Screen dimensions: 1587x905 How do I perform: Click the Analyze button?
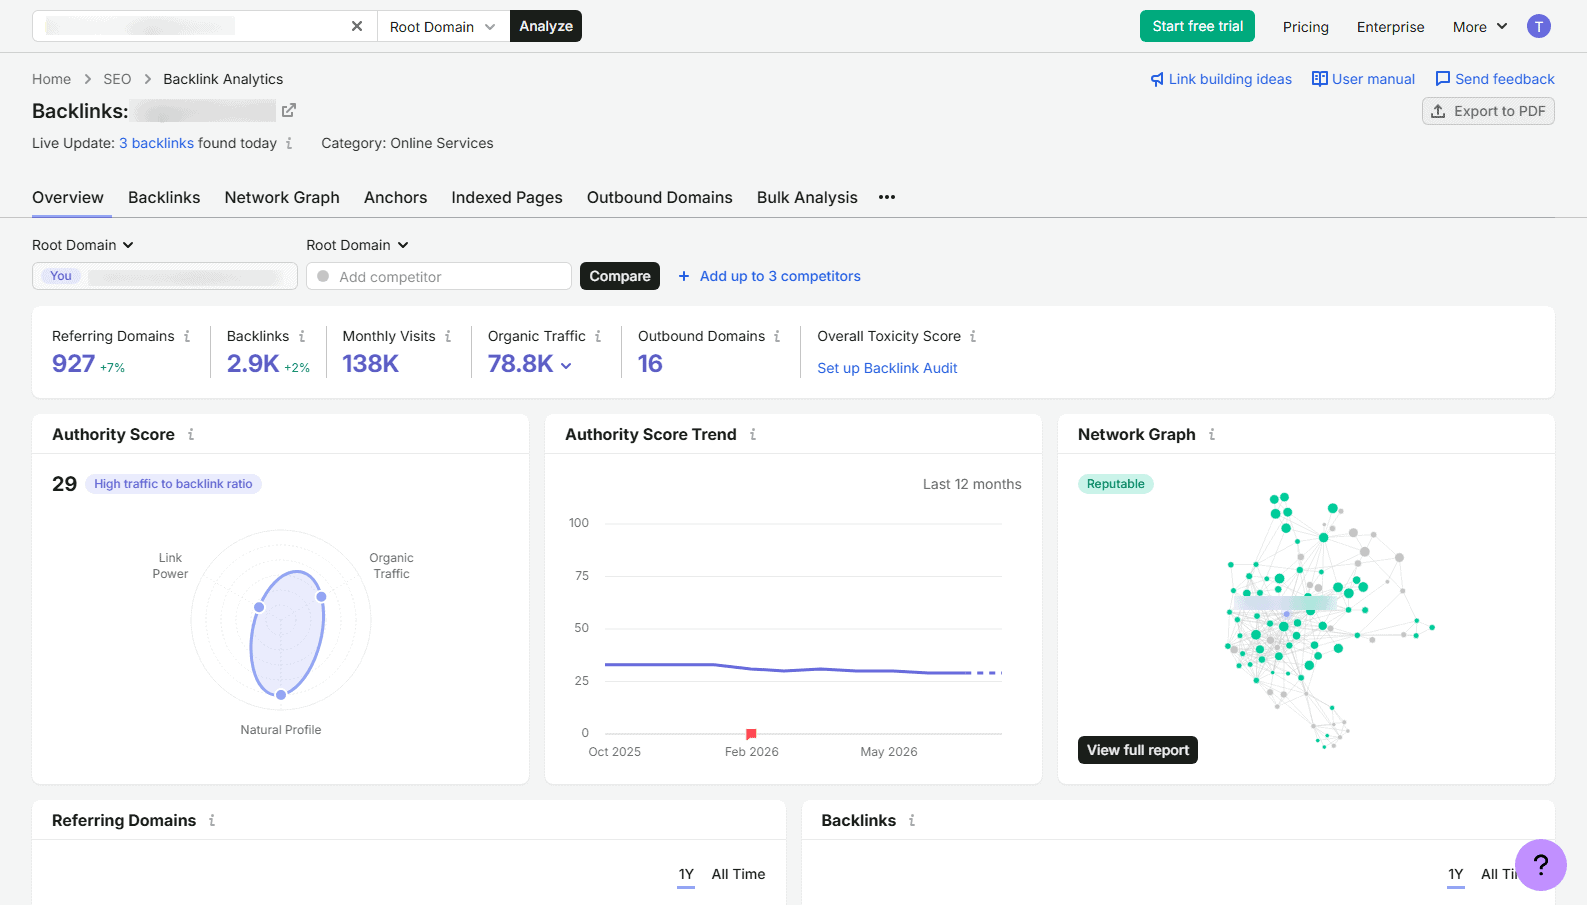tap(546, 26)
